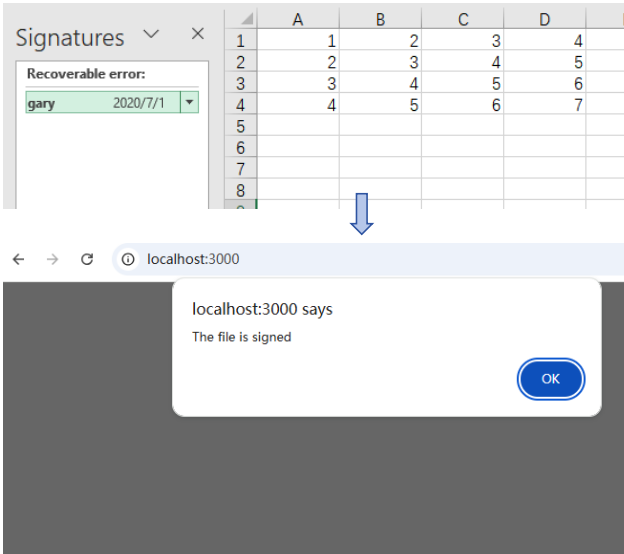
Task: Select column D header
Action: [x=544, y=19]
